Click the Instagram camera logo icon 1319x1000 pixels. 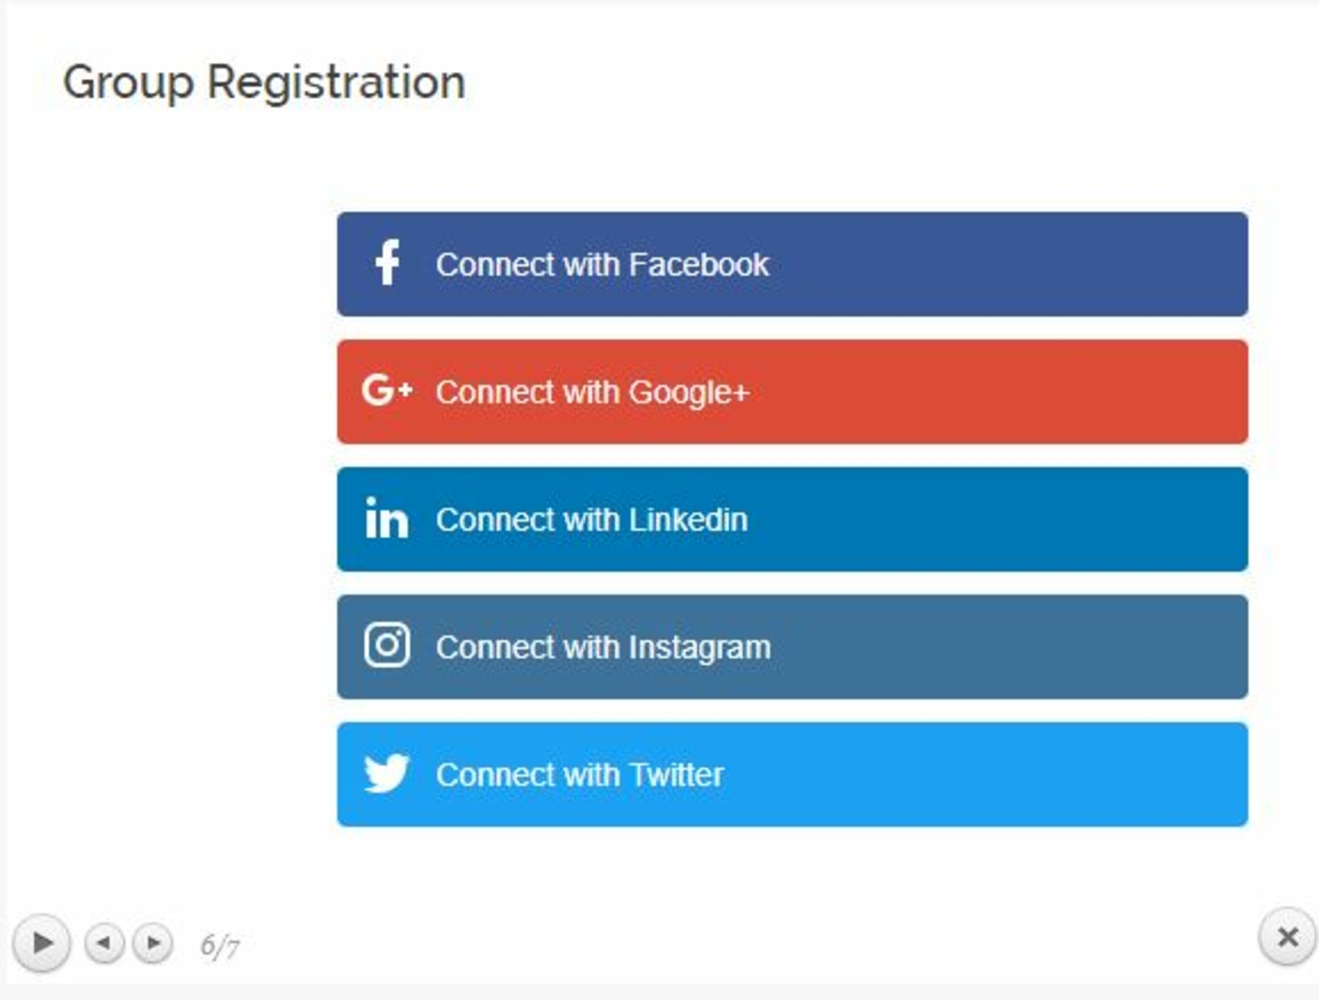click(386, 646)
